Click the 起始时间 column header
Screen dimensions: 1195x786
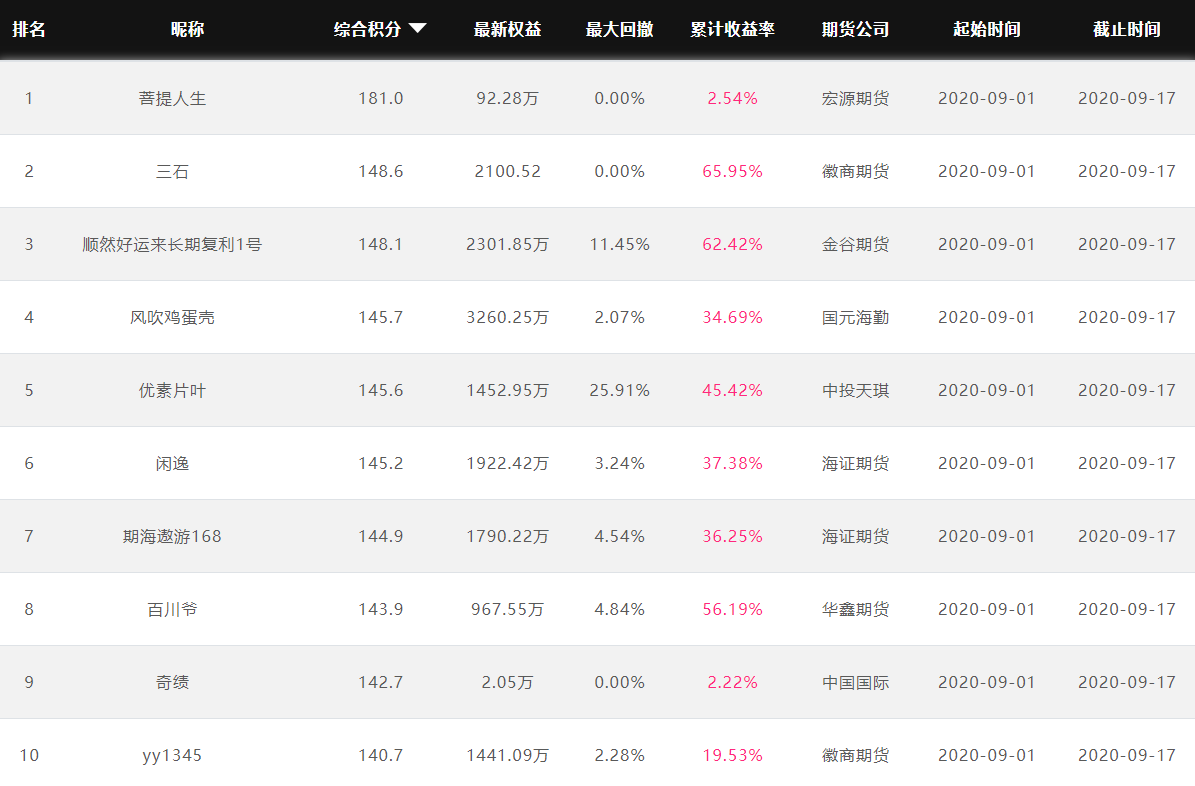[x=987, y=29]
